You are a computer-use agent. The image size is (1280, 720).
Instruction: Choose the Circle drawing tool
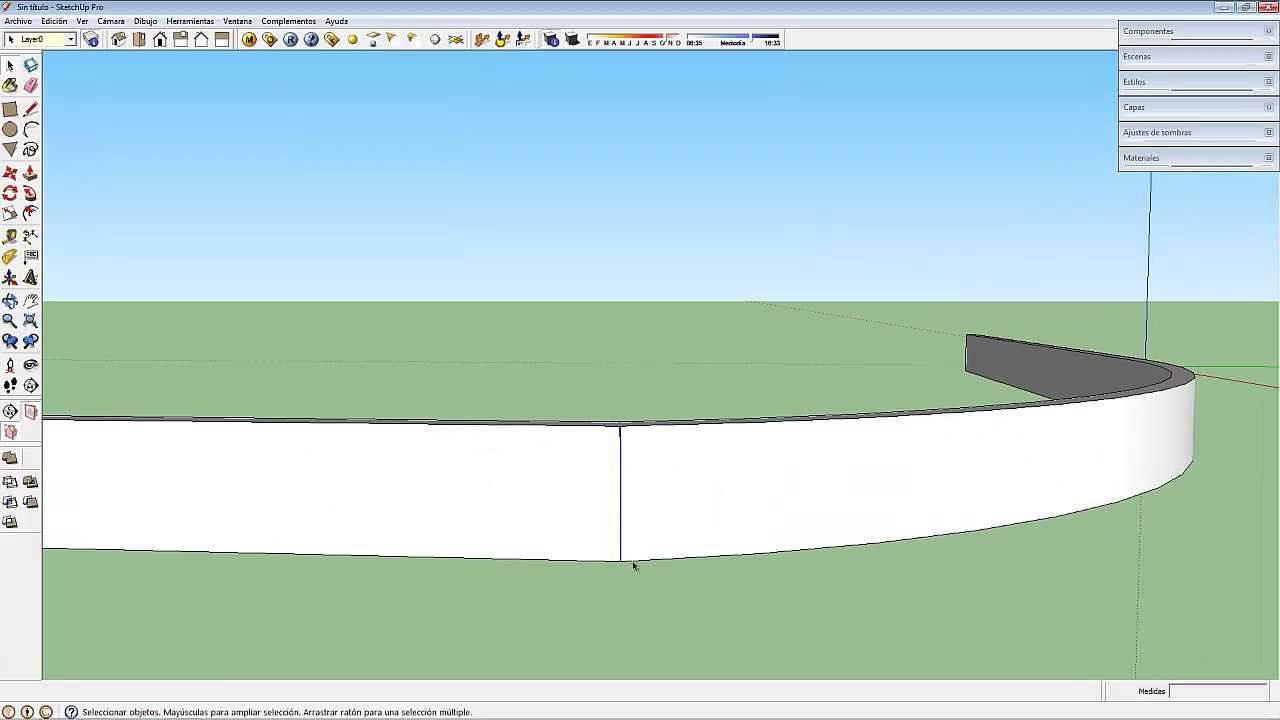tap(10, 129)
